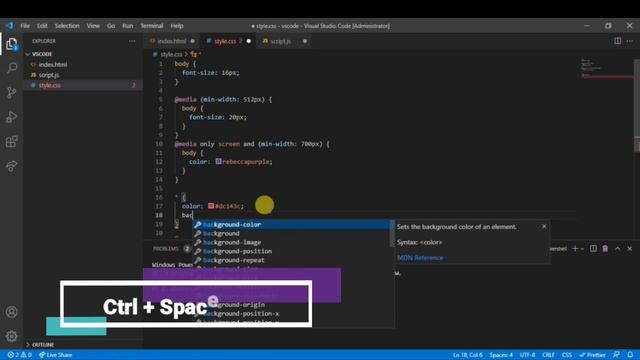The width and height of the screenshot is (640, 360).
Task: Open the Manage gear icon
Action: pos(12,336)
